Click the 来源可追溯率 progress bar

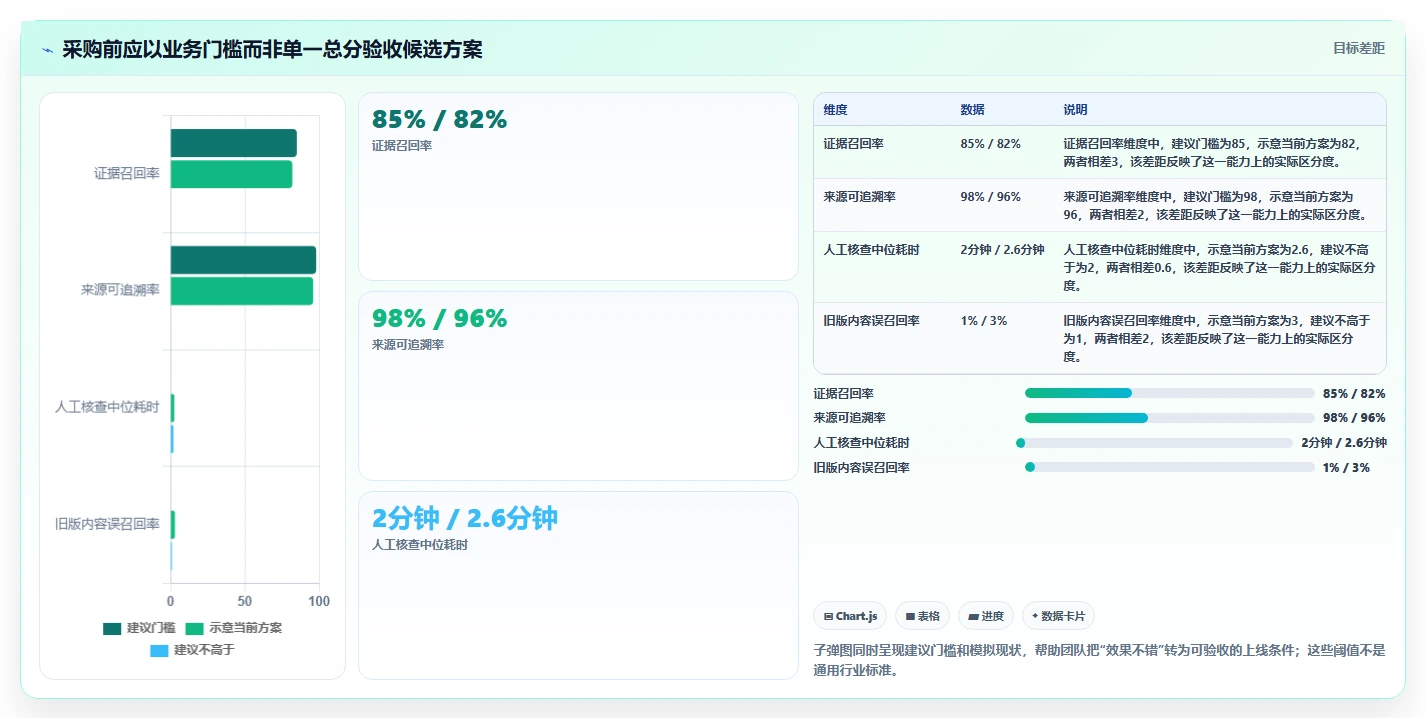pos(1169,418)
